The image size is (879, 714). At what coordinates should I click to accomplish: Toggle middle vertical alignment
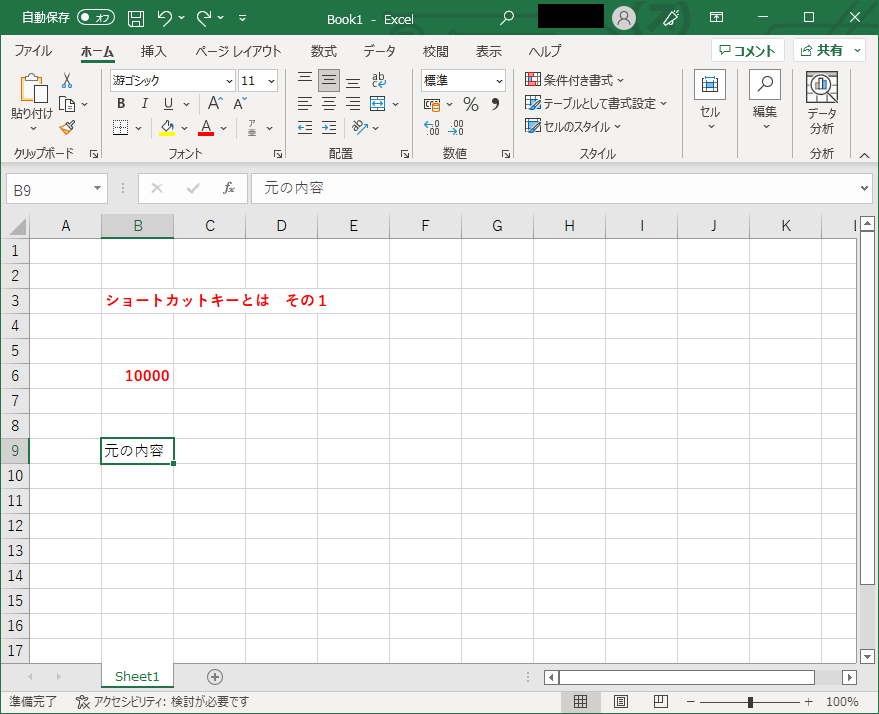[329, 81]
